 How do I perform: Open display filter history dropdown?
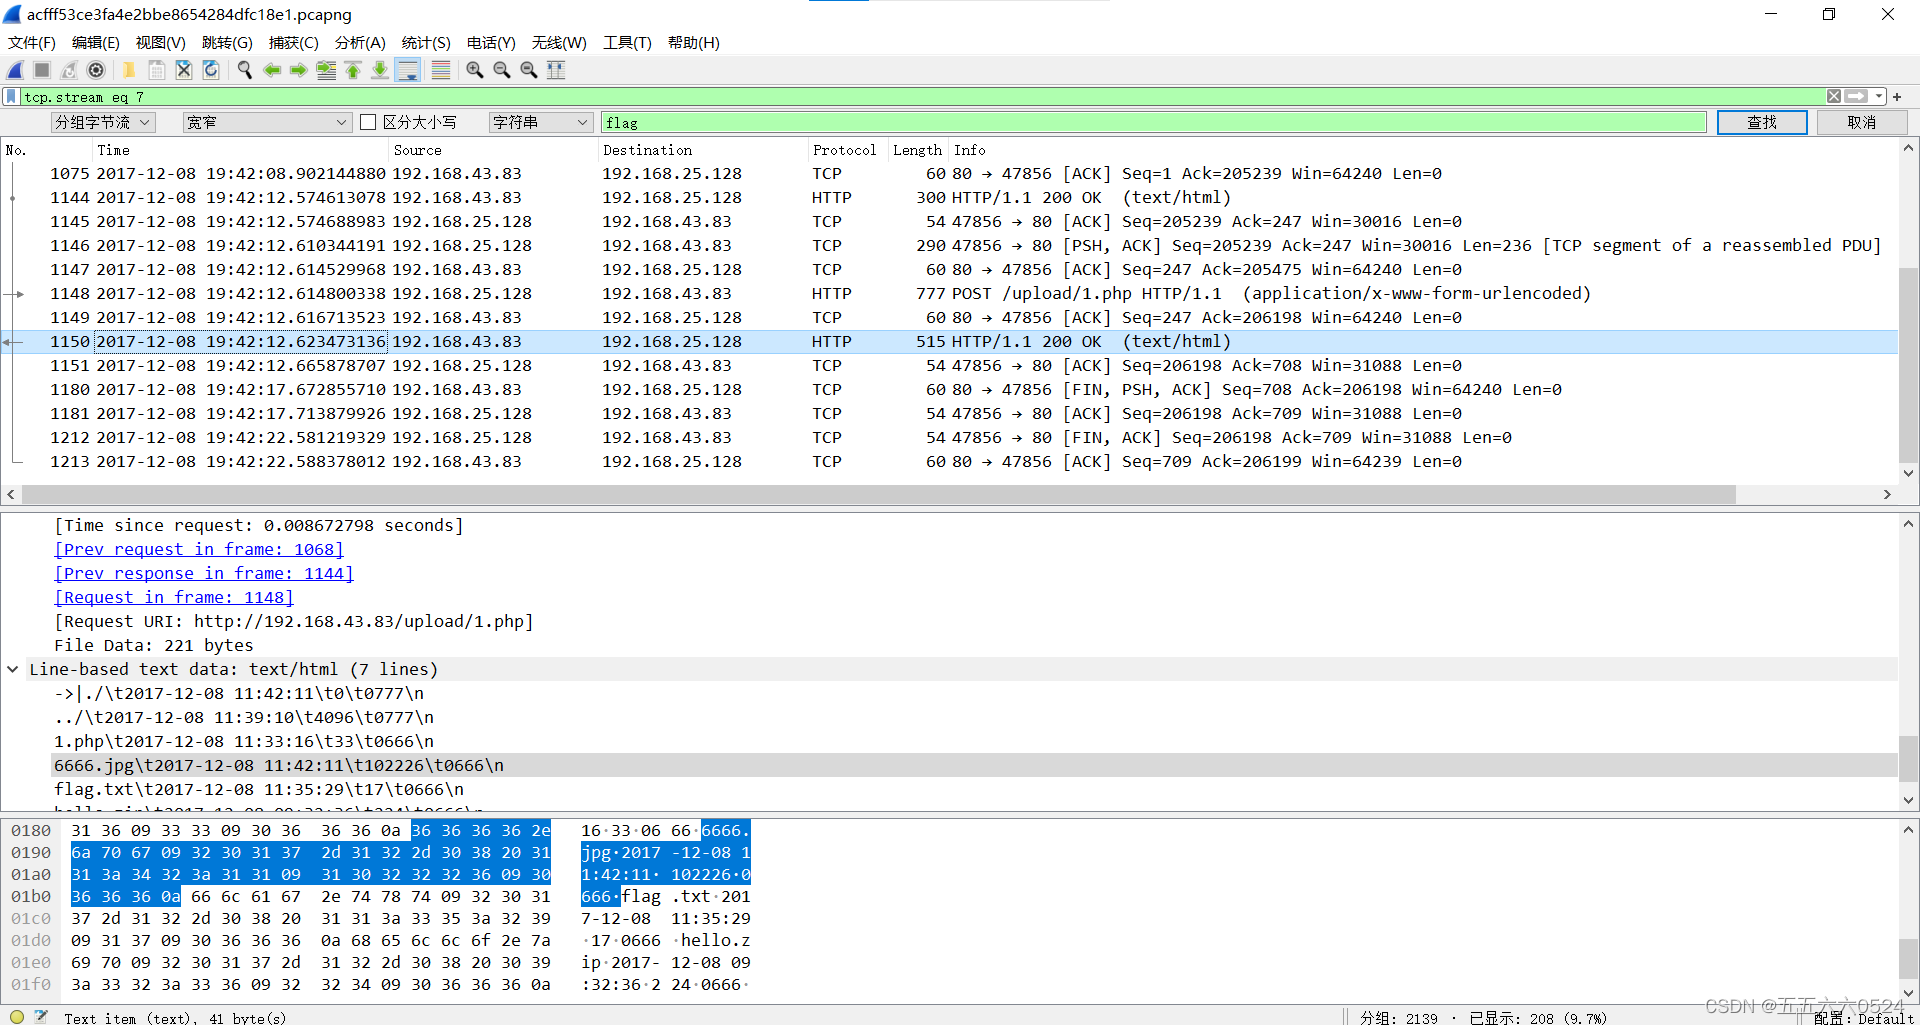[x=1880, y=97]
